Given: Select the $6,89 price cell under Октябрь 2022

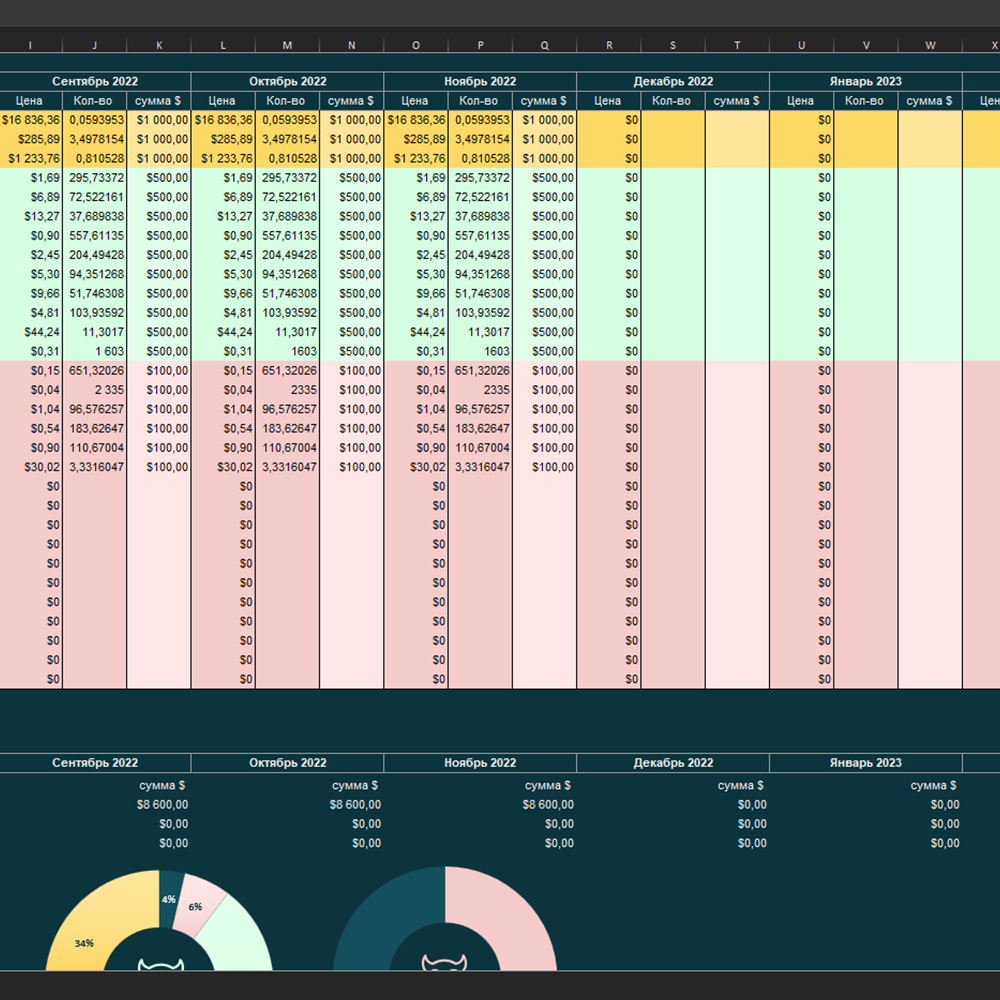Looking at the screenshot, I should [223, 197].
